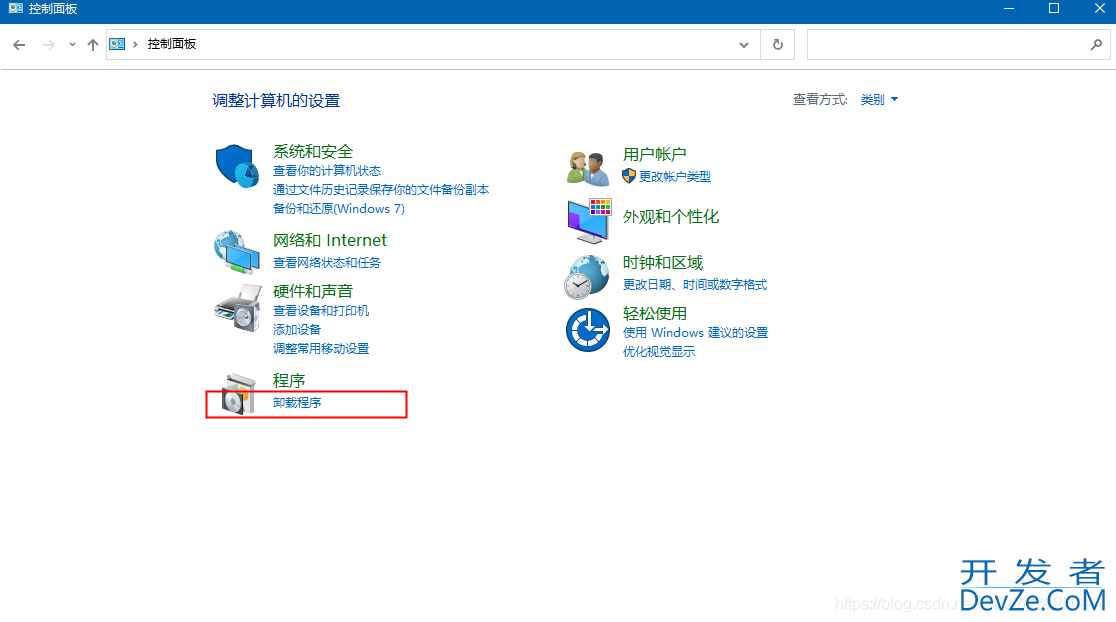Open the 程序 category heading
The image size is (1116, 622).
pyautogui.click(x=289, y=381)
